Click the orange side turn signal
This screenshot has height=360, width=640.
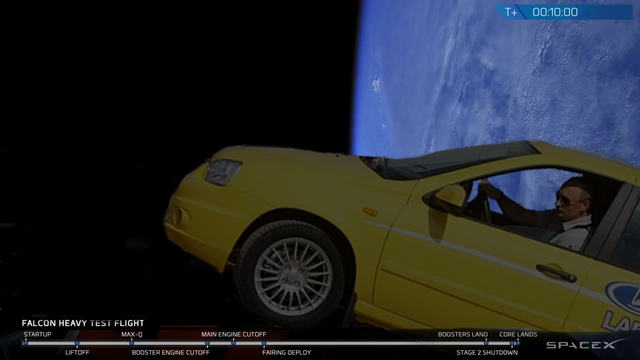370,212
